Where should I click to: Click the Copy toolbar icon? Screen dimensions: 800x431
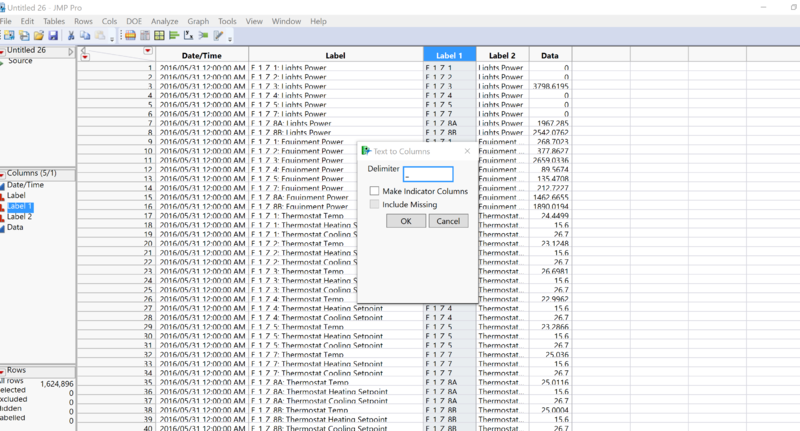(85, 35)
